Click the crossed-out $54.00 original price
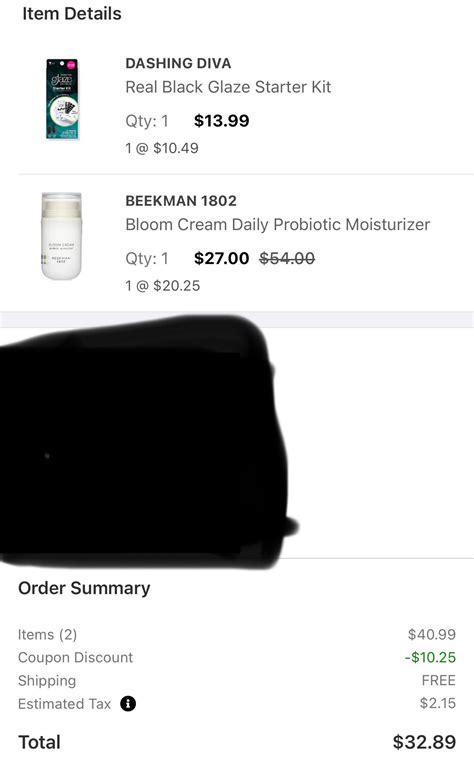The image size is (474, 770). (x=287, y=258)
